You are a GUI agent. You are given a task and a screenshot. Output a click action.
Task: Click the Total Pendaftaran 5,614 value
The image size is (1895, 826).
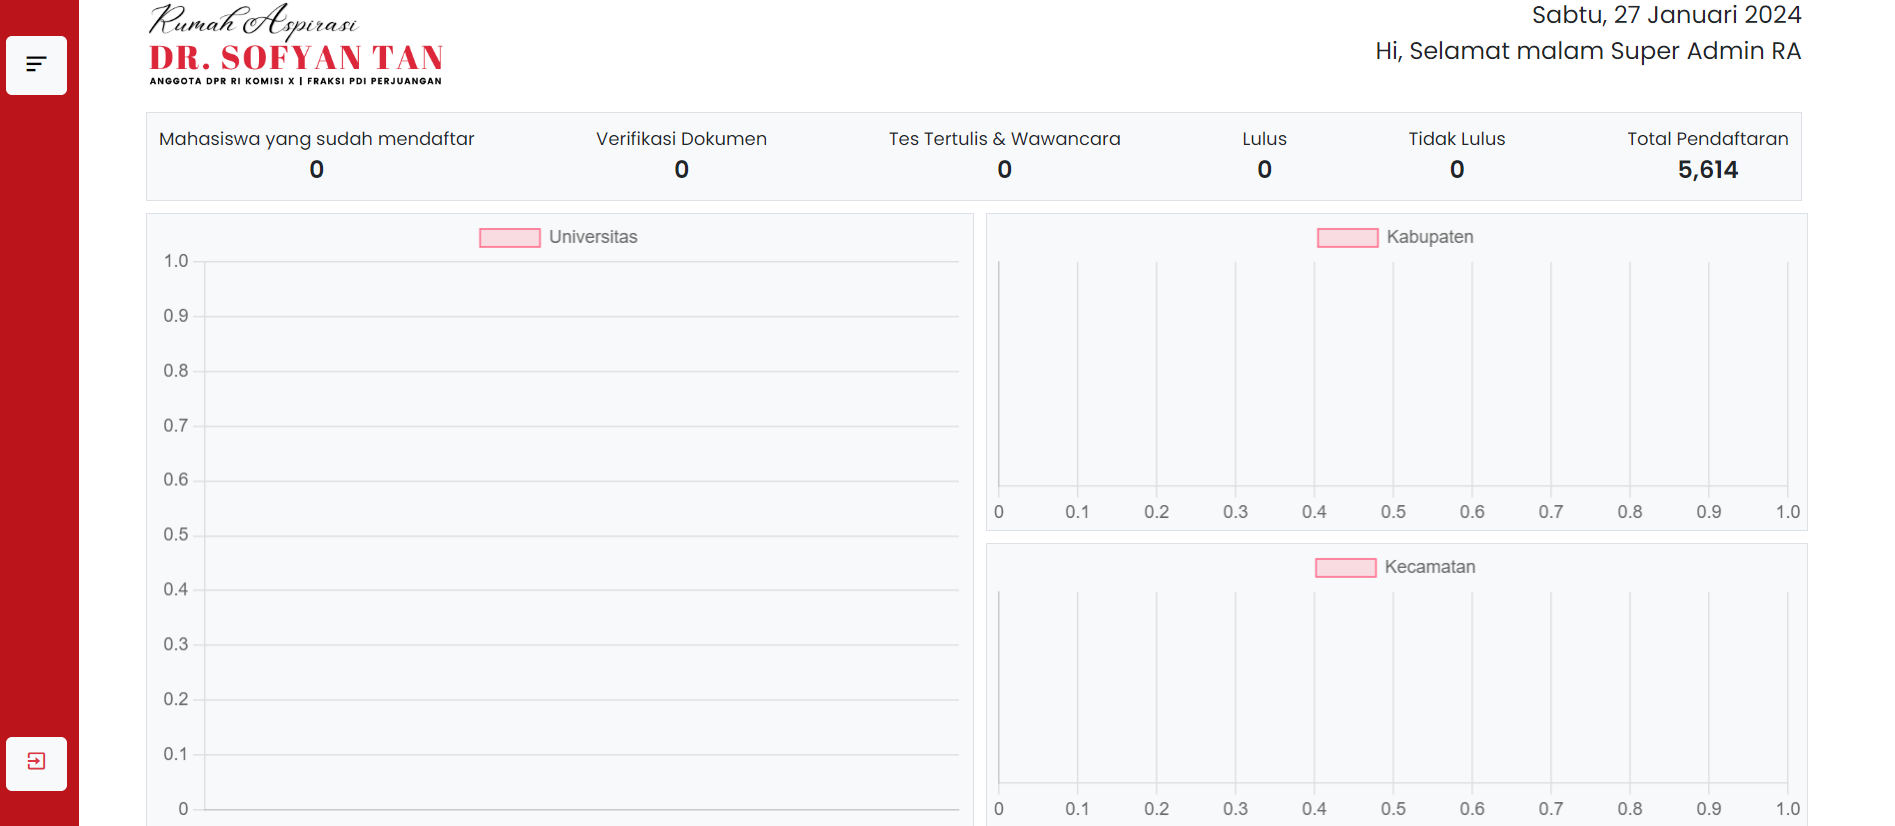point(1707,170)
